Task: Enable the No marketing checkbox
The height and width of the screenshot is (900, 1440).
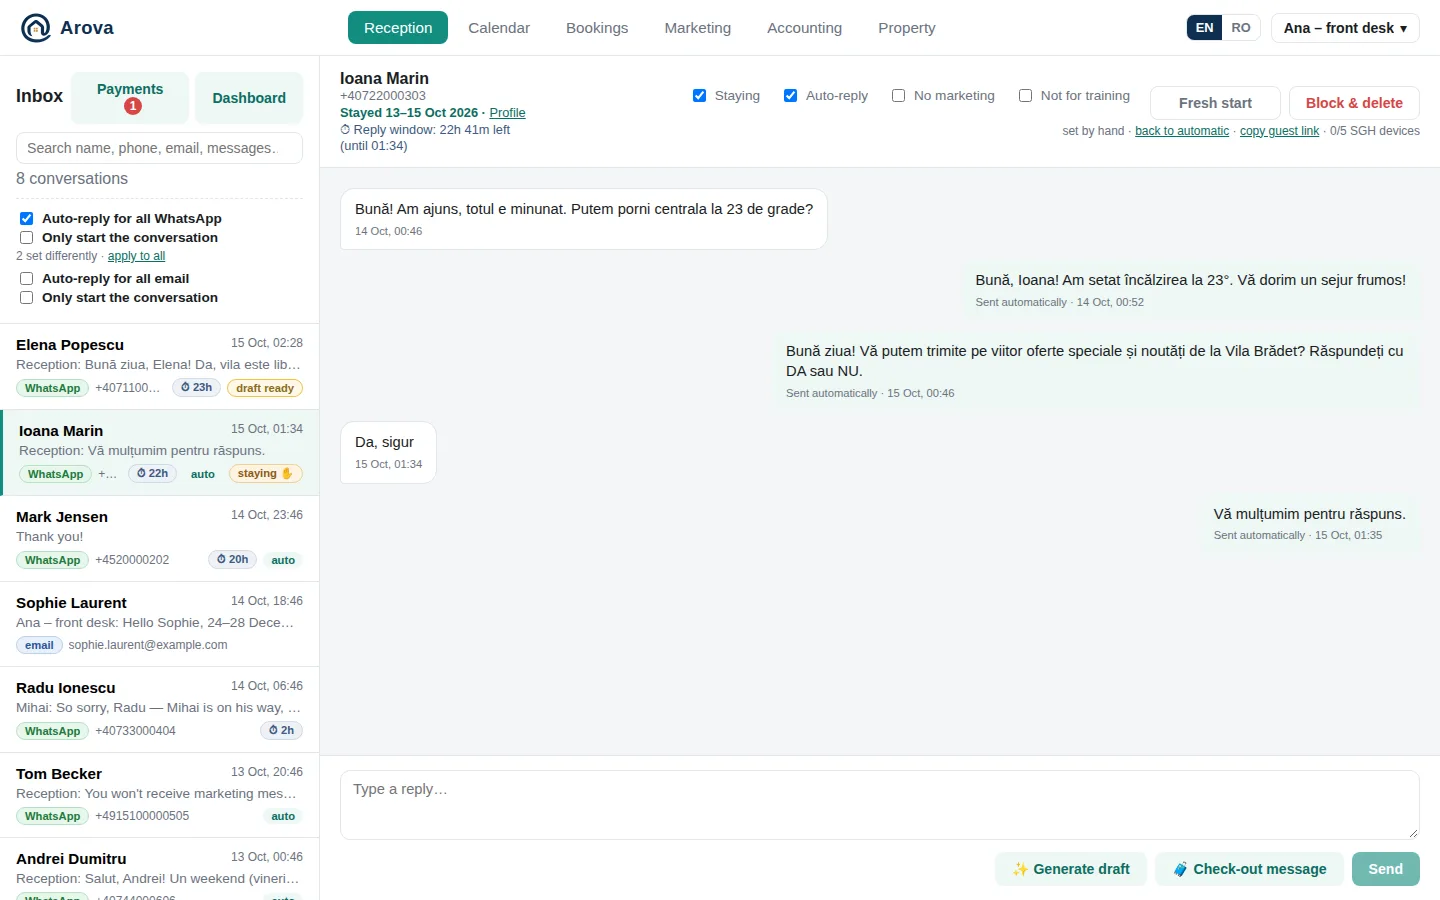Action: 898,96
